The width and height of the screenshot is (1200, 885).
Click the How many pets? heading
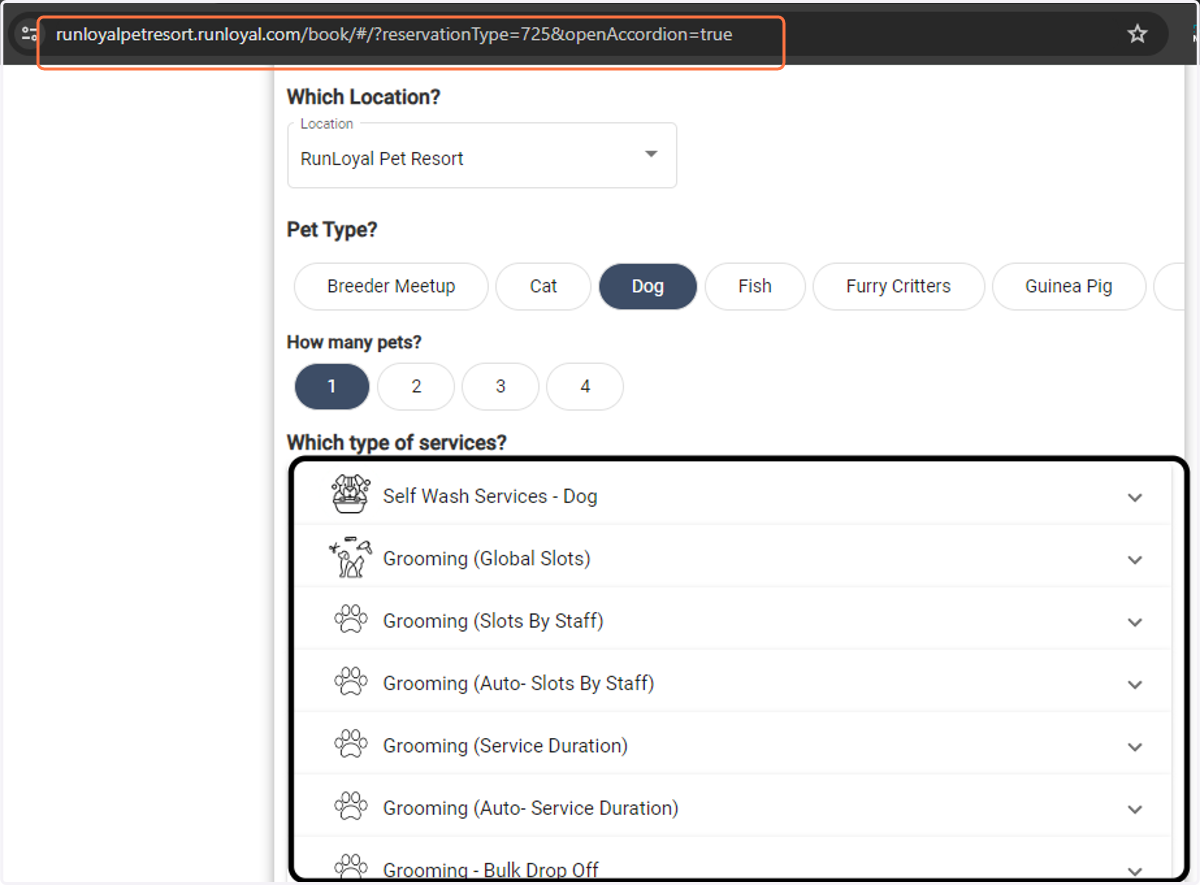point(354,342)
